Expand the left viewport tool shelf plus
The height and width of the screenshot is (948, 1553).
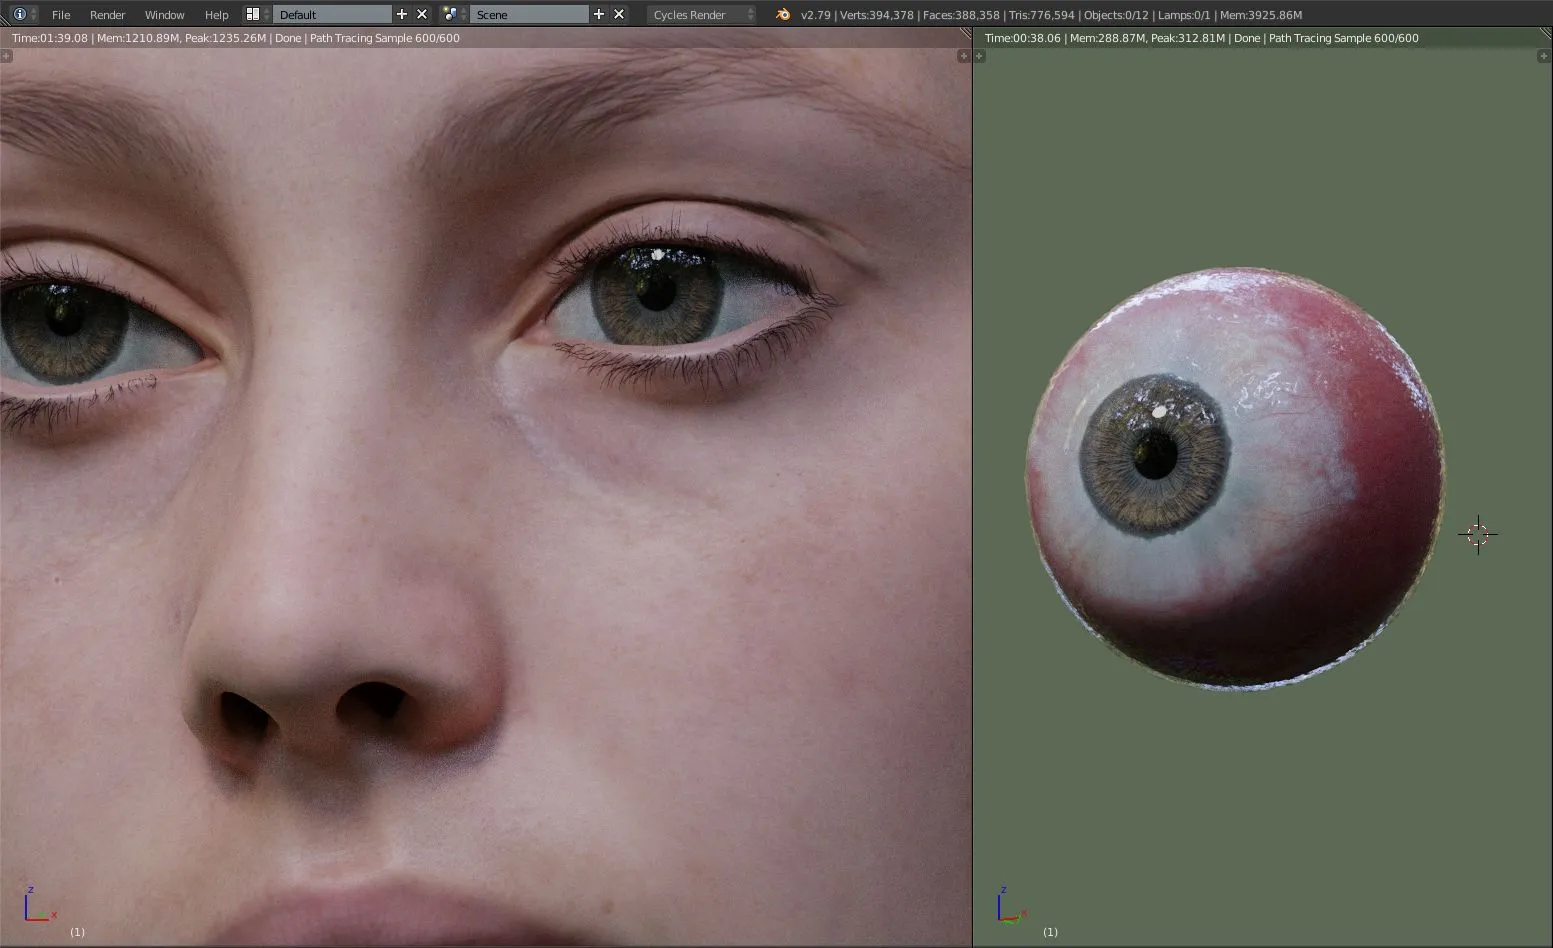click(6, 56)
